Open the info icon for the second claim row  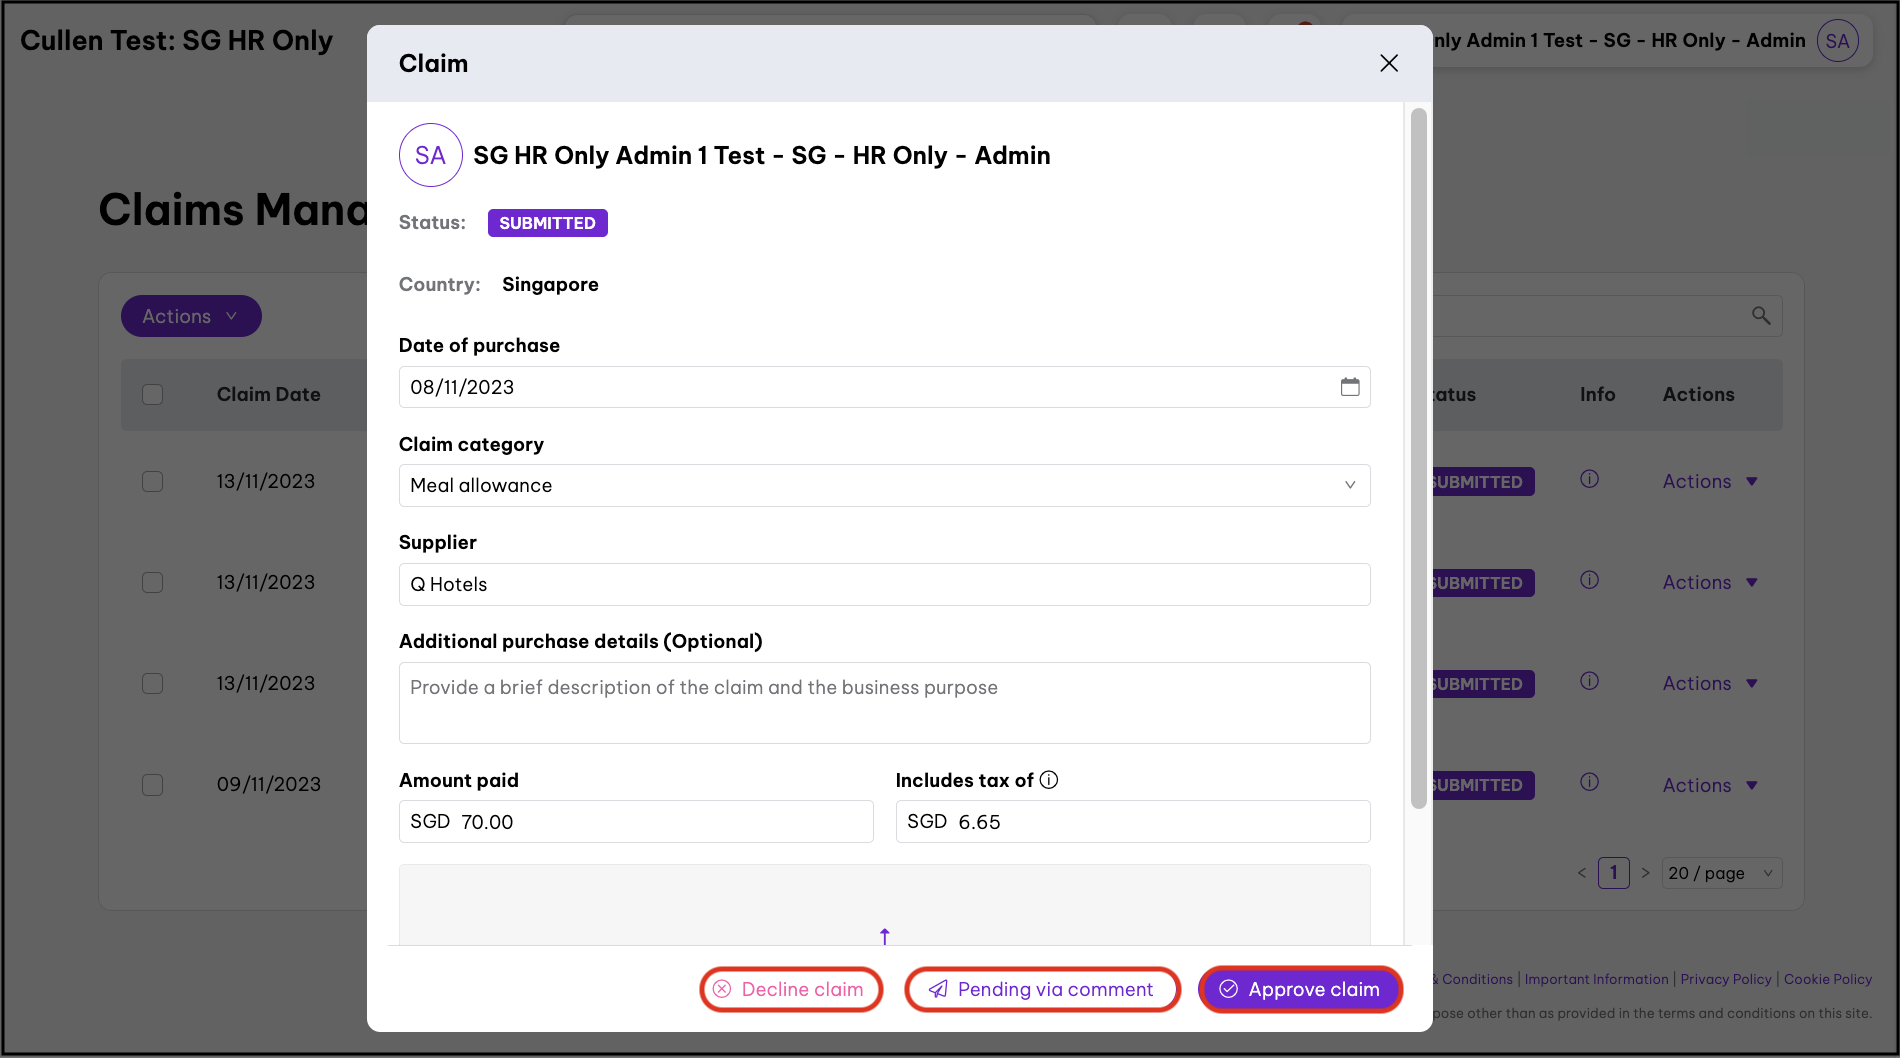coord(1589,581)
